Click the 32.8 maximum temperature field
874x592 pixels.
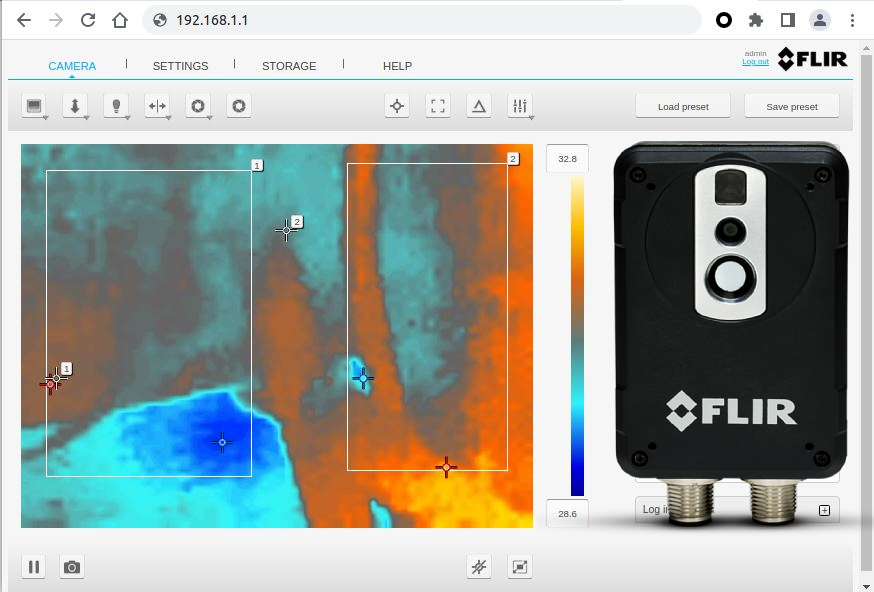coord(567,159)
